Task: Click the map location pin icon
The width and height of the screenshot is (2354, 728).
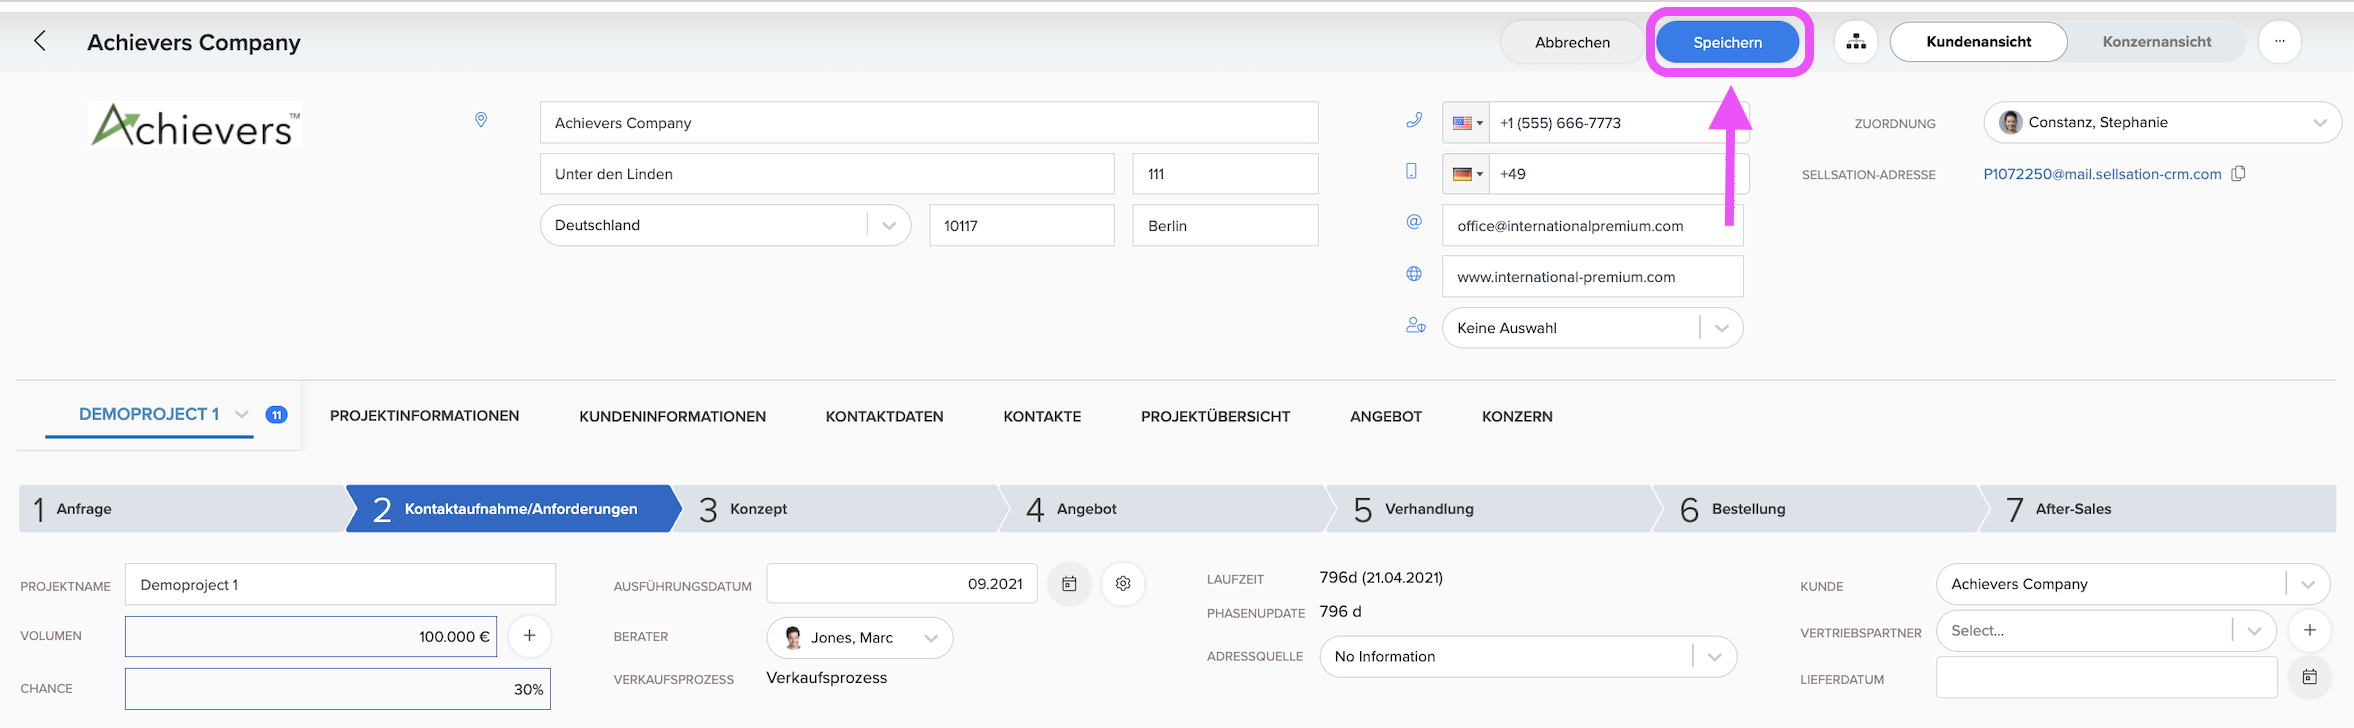Action: pos(481,120)
